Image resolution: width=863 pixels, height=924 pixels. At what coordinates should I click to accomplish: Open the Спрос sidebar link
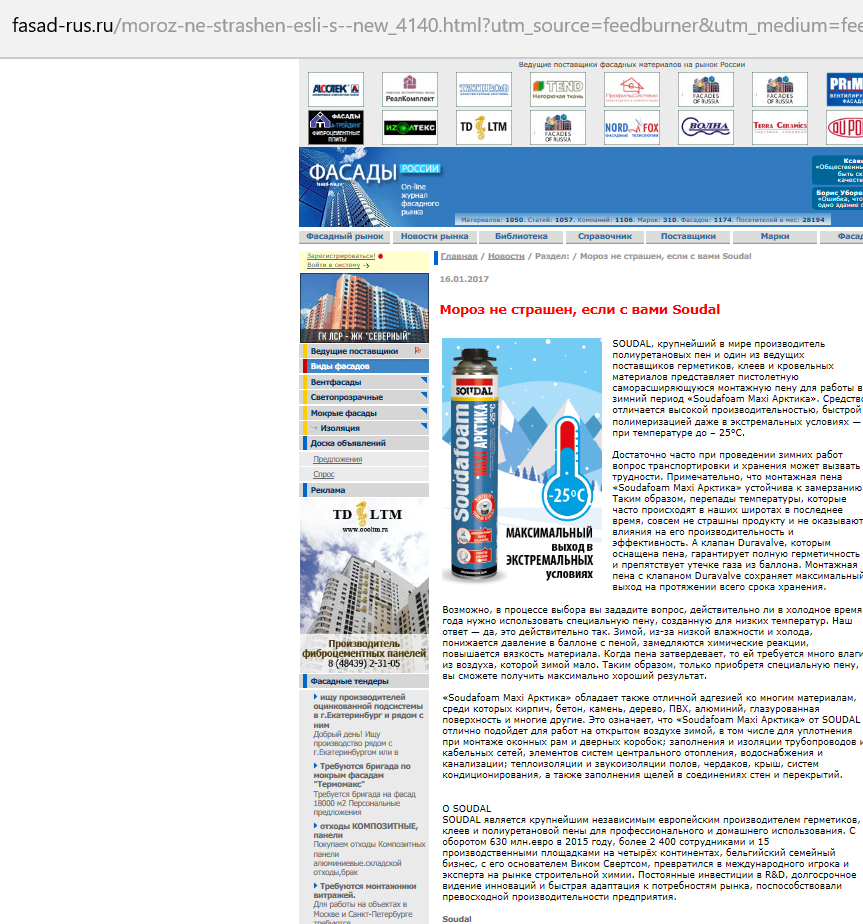coord(324,474)
